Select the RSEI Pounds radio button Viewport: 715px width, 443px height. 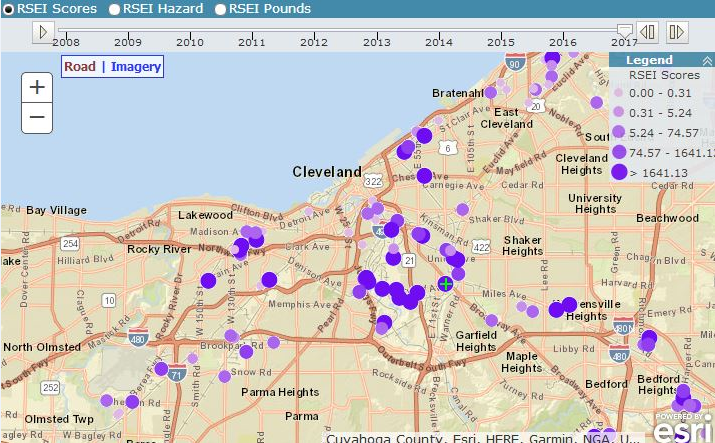220,9
